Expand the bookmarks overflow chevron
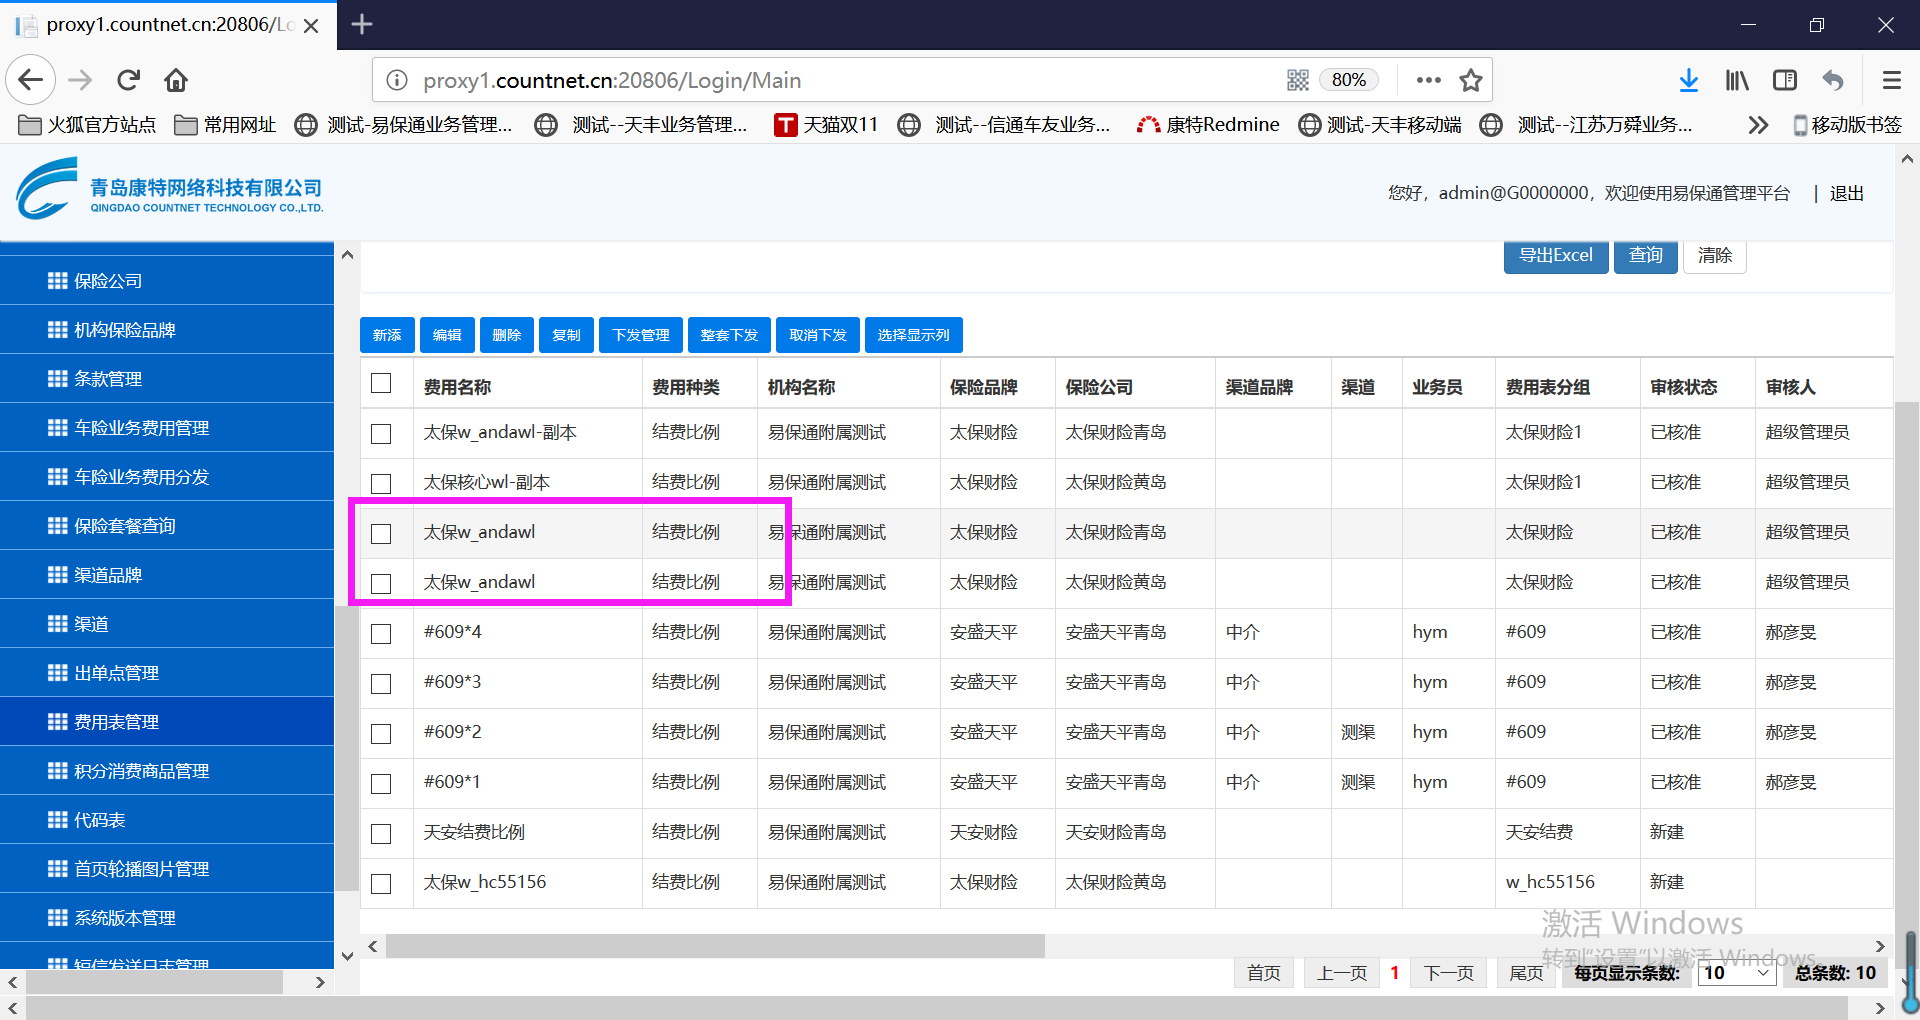This screenshot has width=1920, height=1020. pyautogui.click(x=1758, y=125)
